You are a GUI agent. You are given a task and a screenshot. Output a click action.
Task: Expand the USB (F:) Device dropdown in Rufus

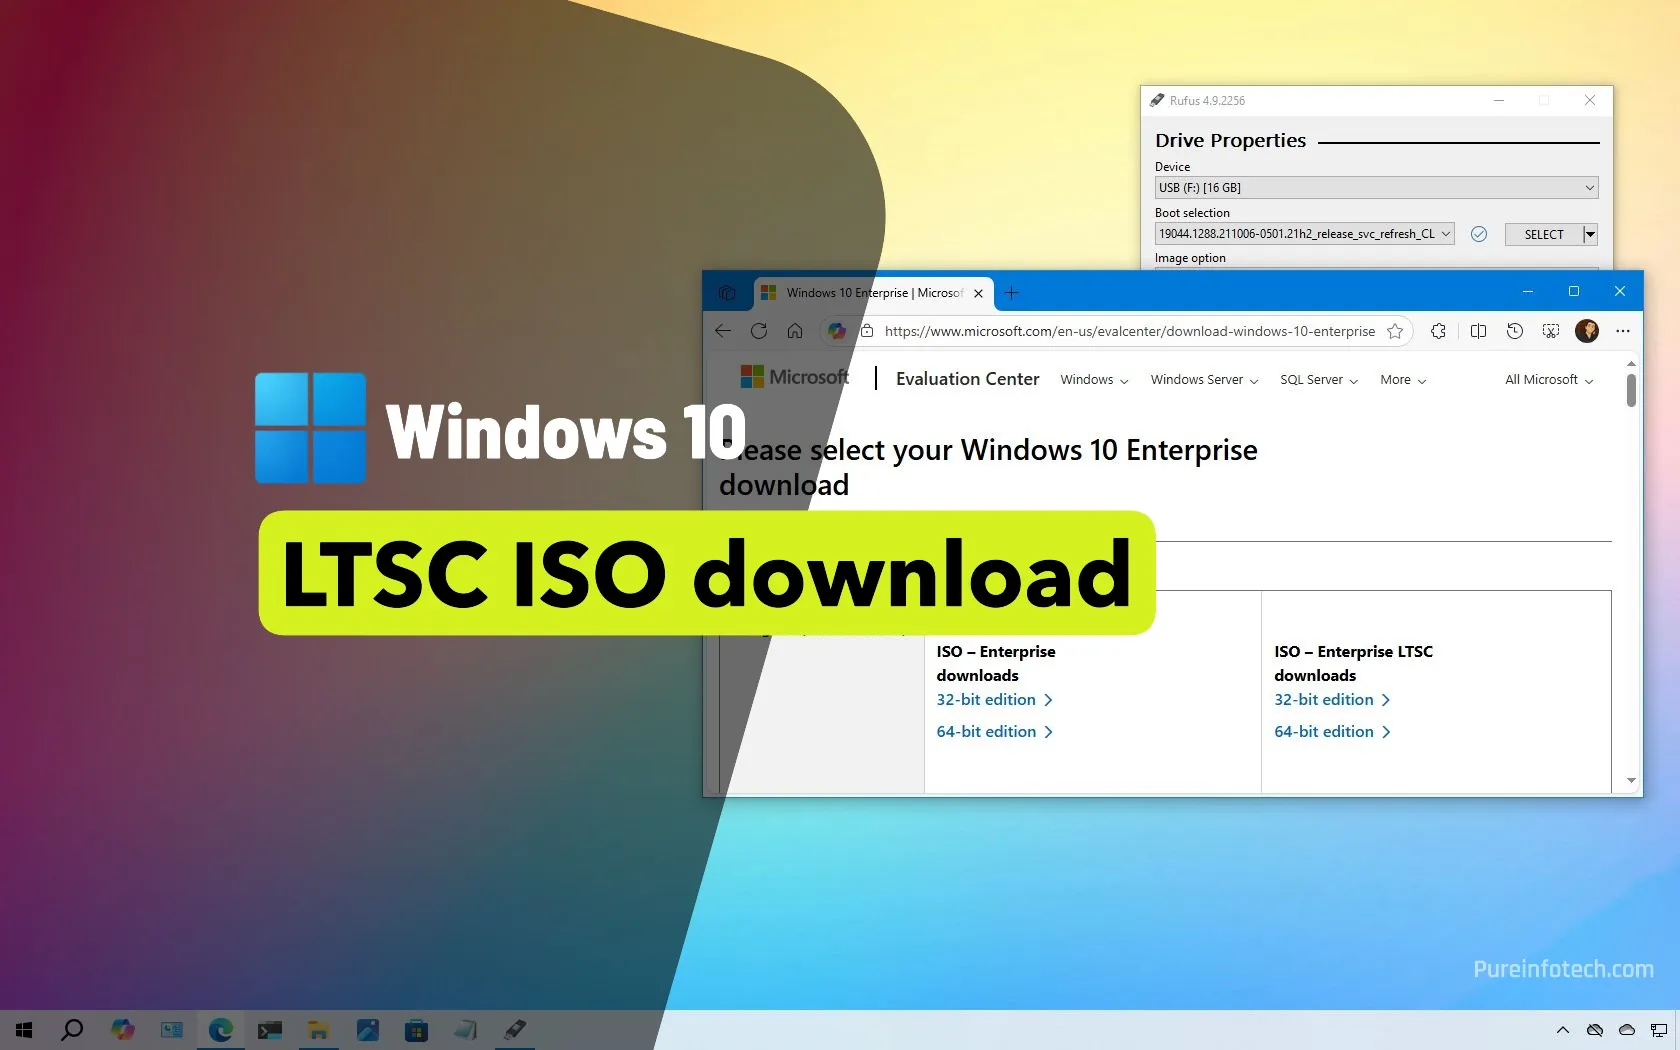tap(1589, 188)
